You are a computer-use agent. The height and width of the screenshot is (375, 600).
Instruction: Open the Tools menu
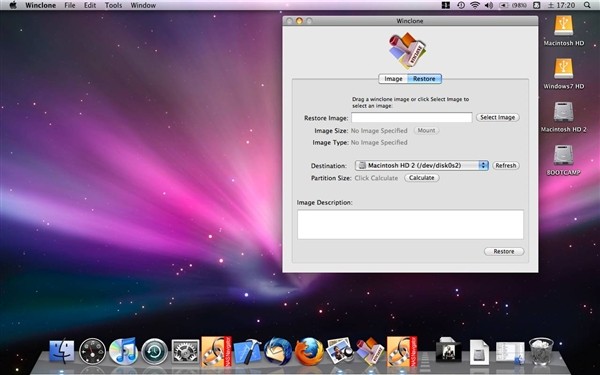click(113, 5)
